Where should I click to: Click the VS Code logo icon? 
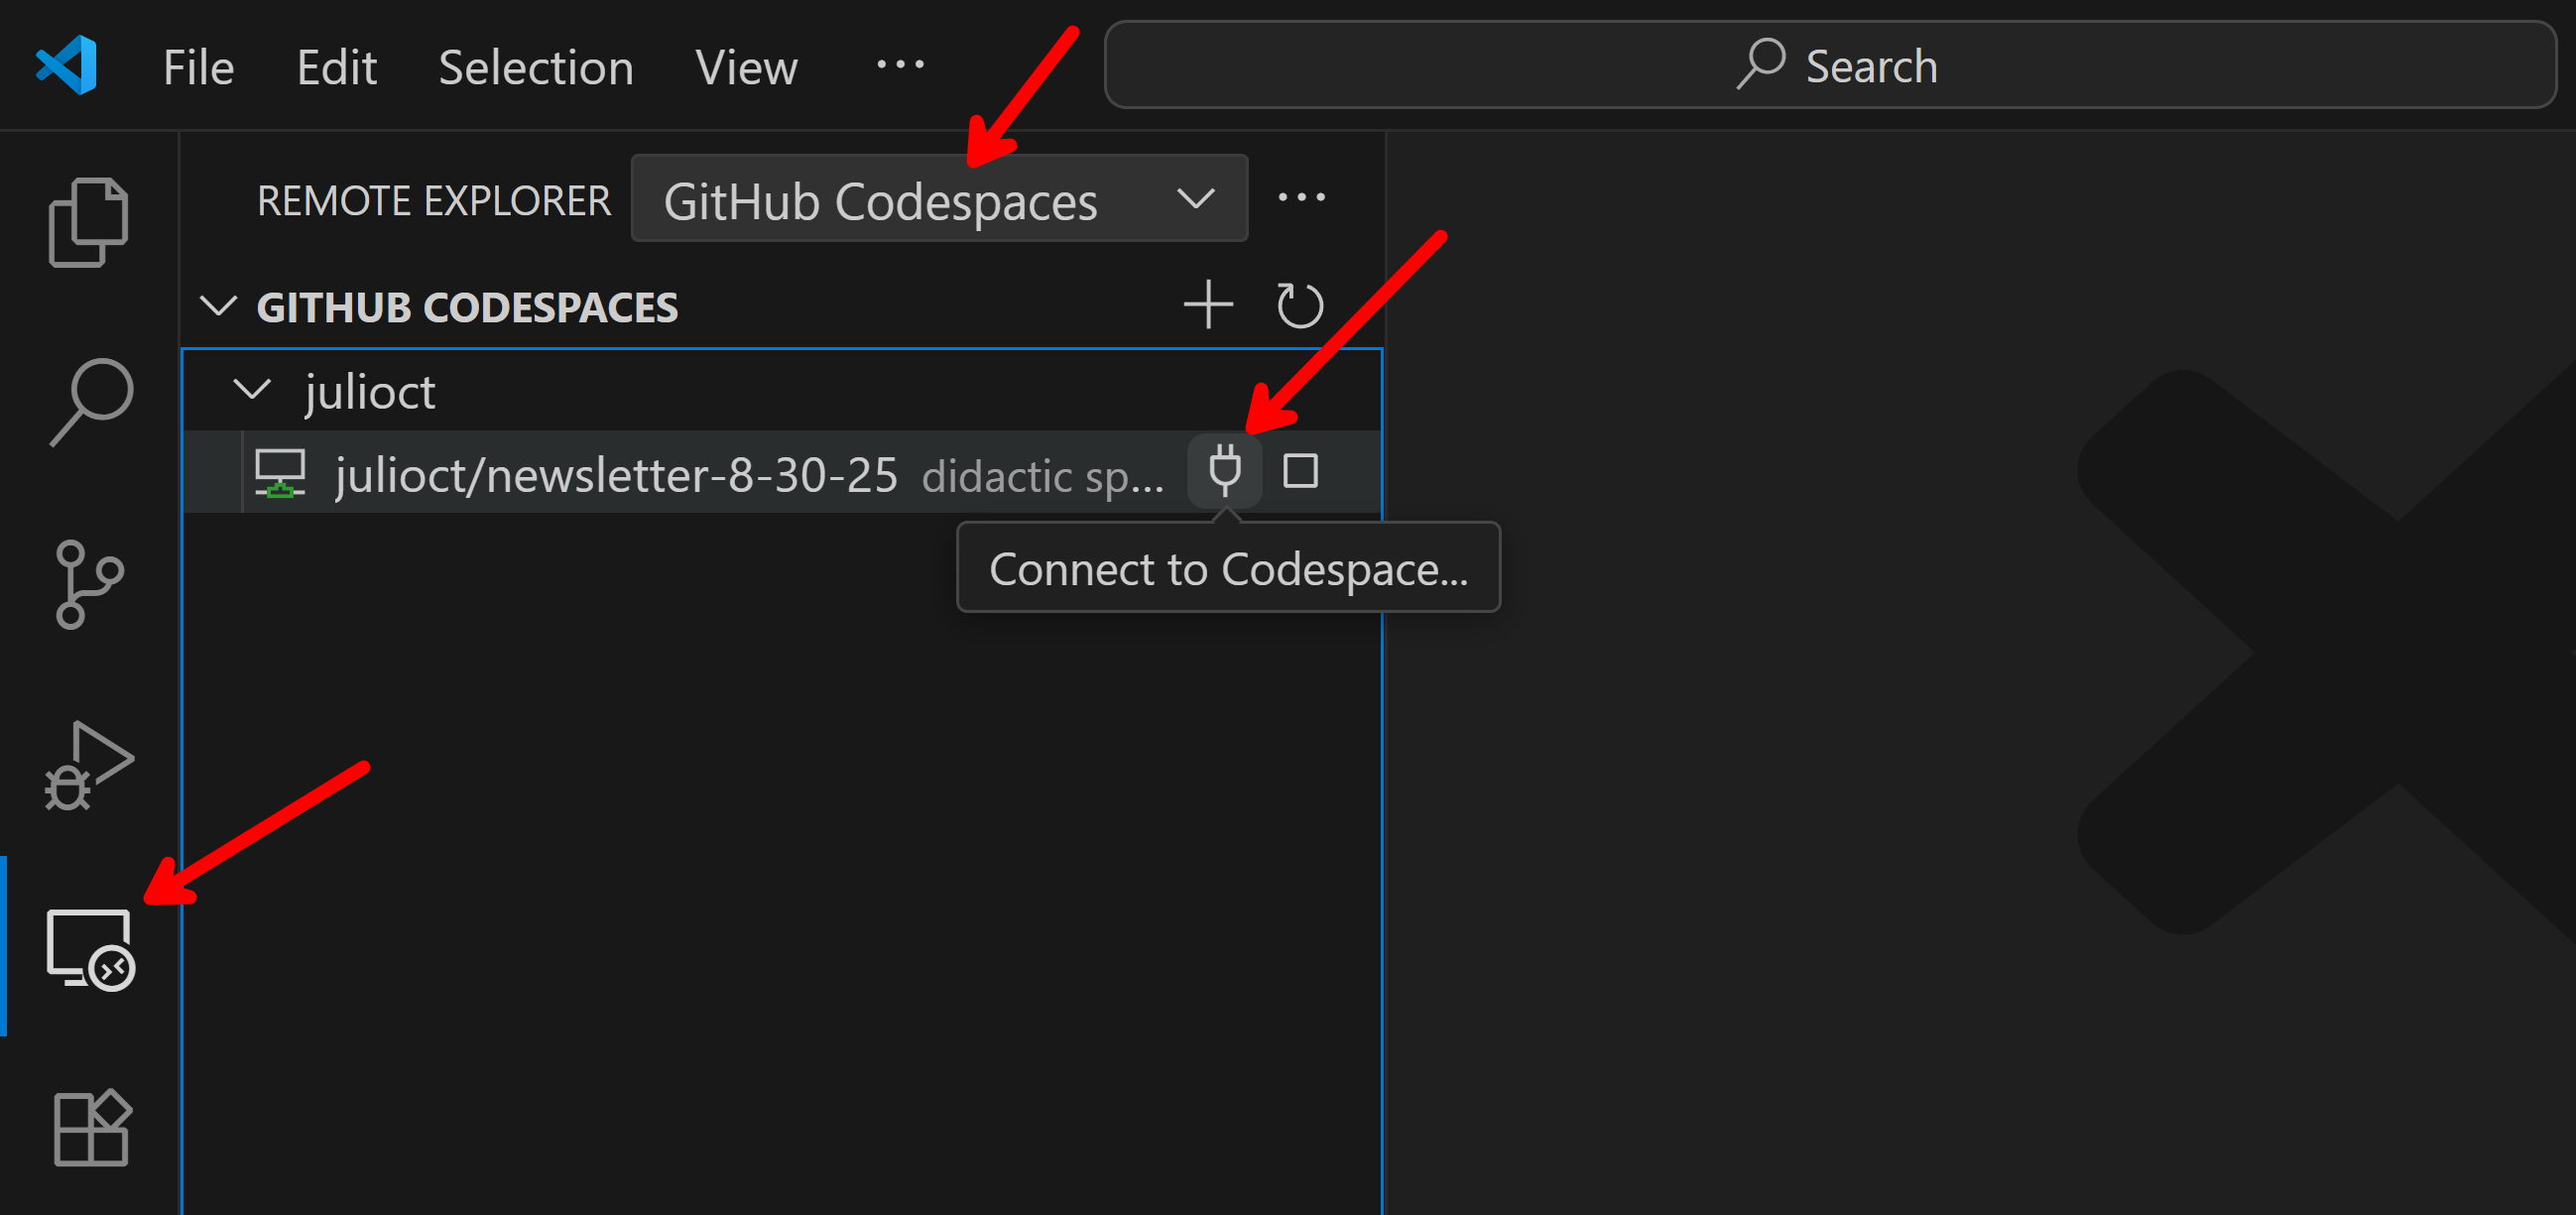pyautogui.click(x=67, y=66)
